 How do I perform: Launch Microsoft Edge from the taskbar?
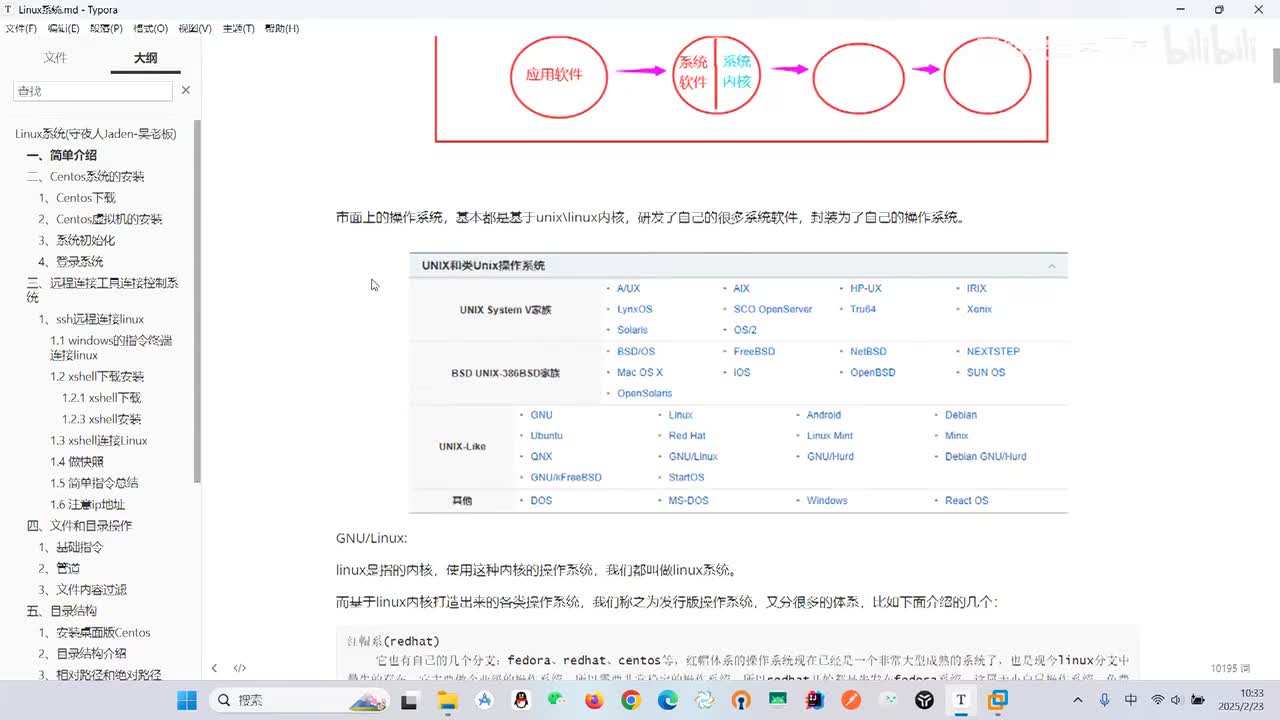(x=668, y=700)
